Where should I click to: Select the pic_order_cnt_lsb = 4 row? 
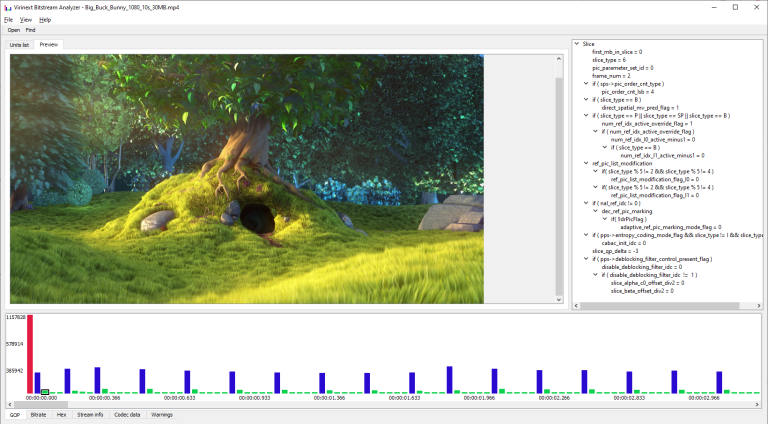click(x=628, y=92)
